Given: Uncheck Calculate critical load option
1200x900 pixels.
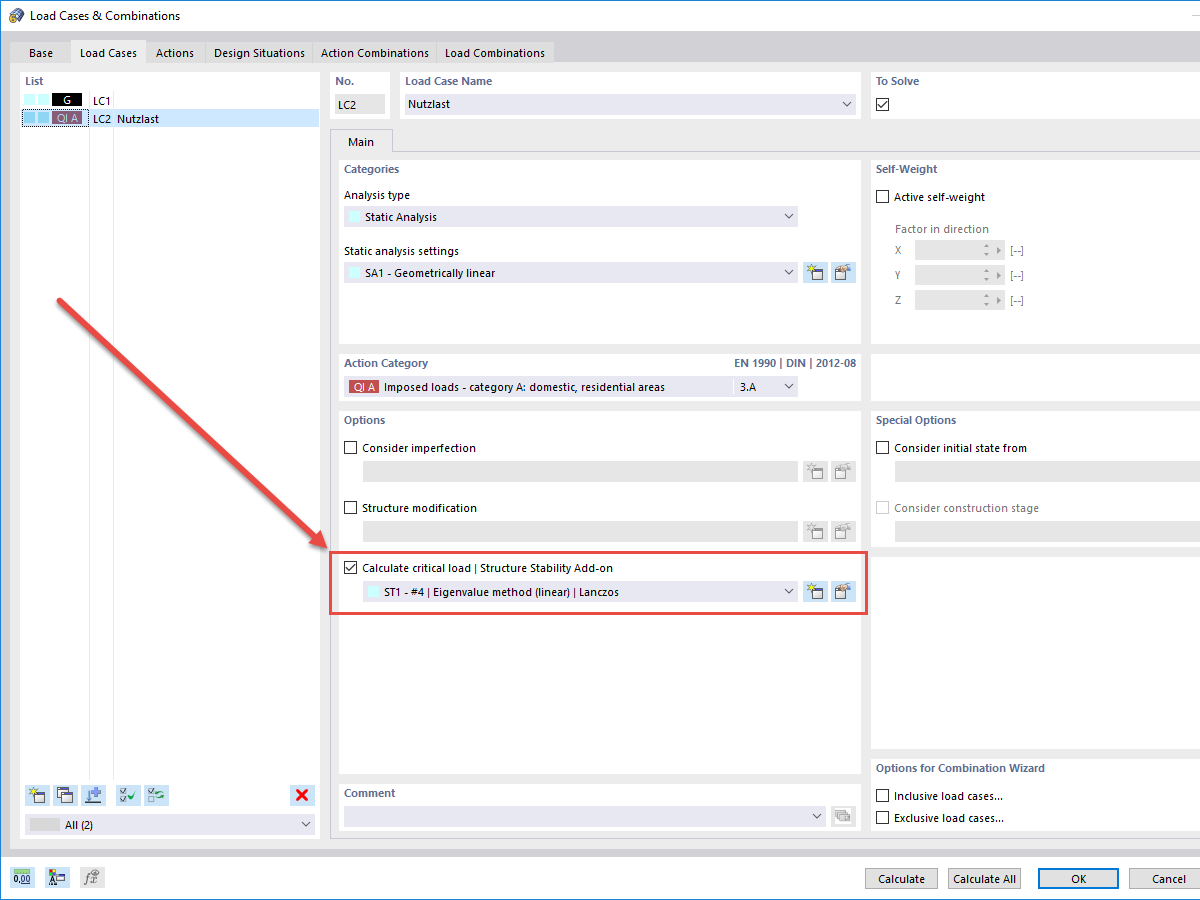Looking at the screenshot, I should (350, 567).
